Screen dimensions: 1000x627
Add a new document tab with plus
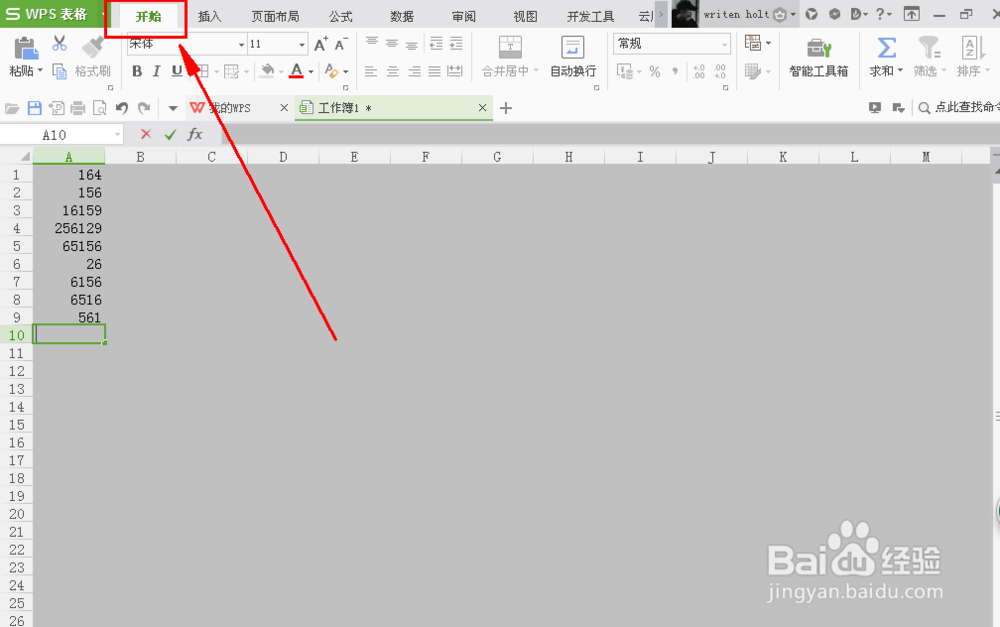click(506, 108)
